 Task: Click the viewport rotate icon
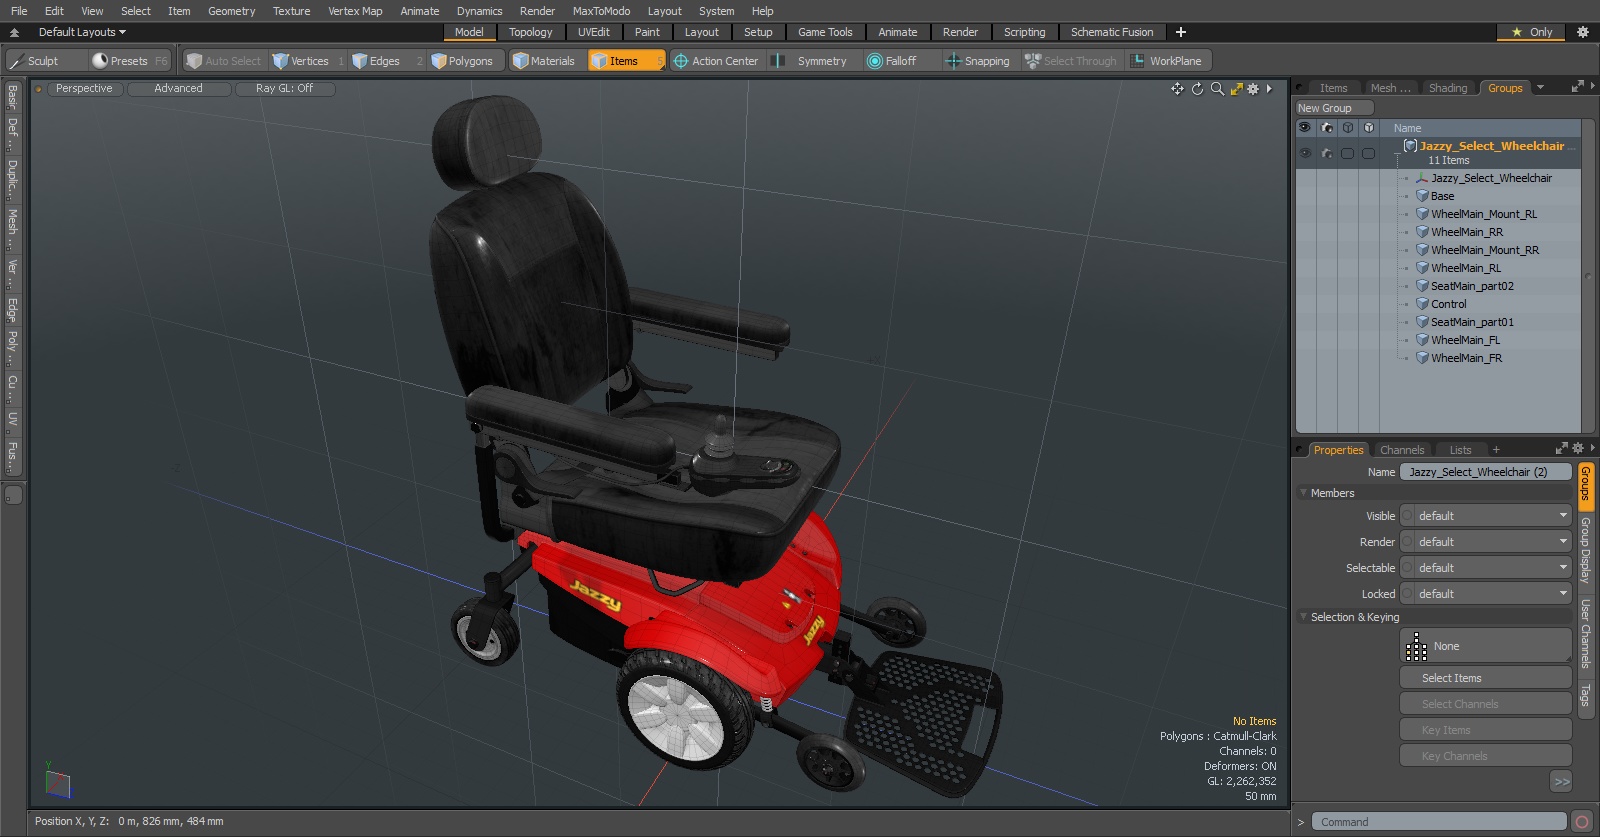(x=1197, y=89)
